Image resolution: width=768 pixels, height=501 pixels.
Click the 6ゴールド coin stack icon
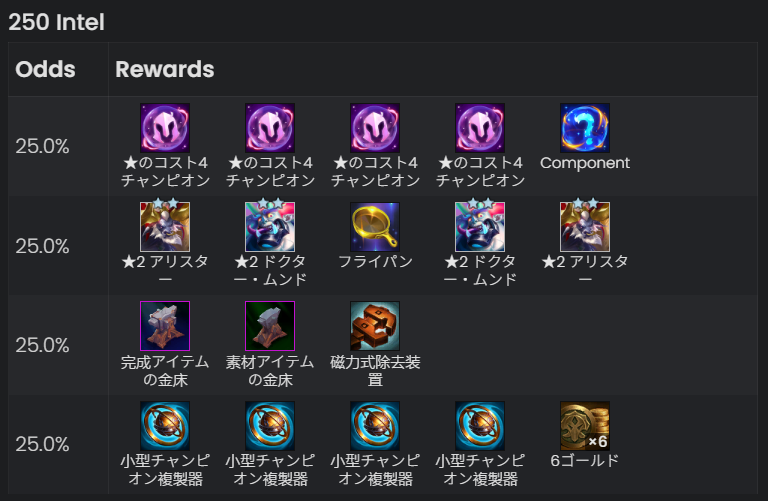tap(585, 426)
